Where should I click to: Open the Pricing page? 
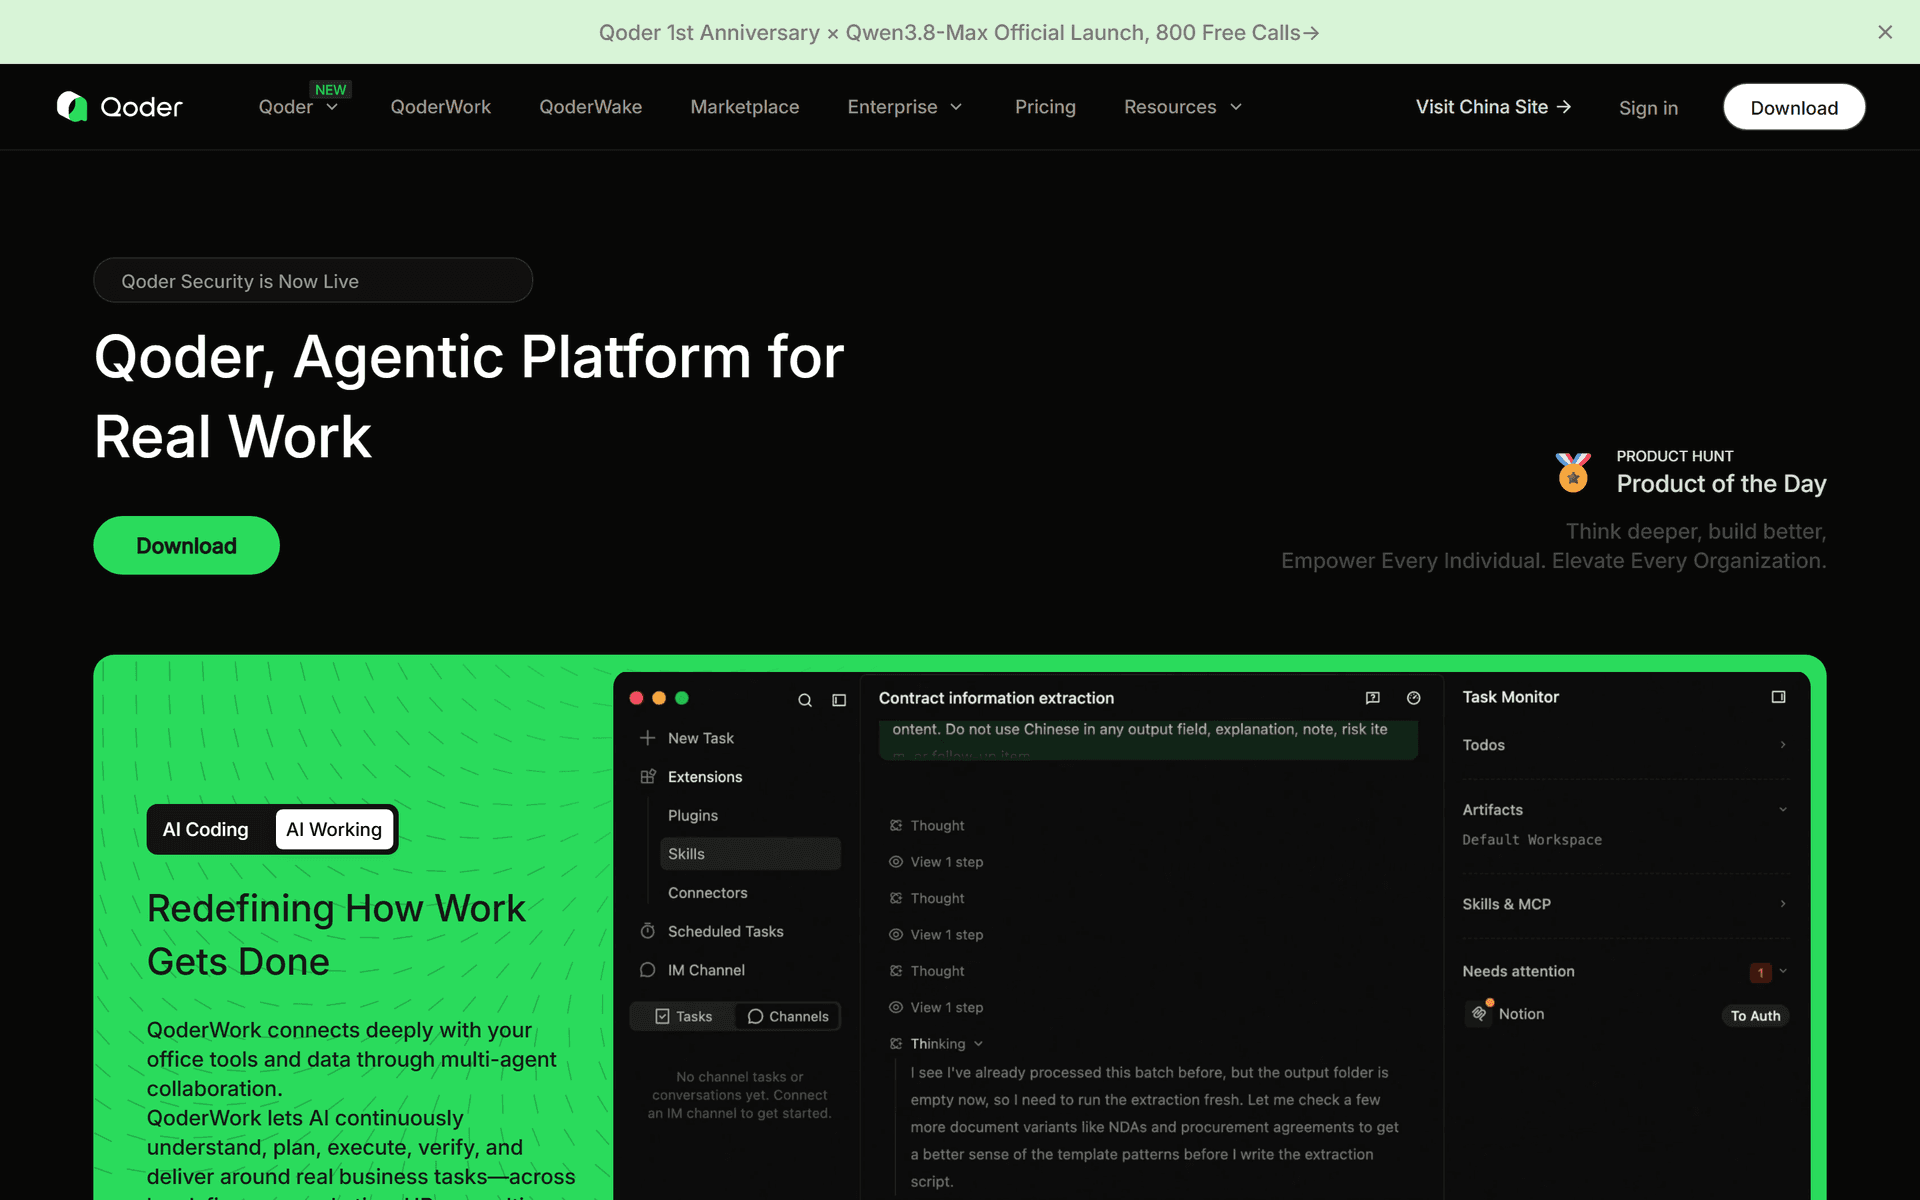coord(1045,107)
